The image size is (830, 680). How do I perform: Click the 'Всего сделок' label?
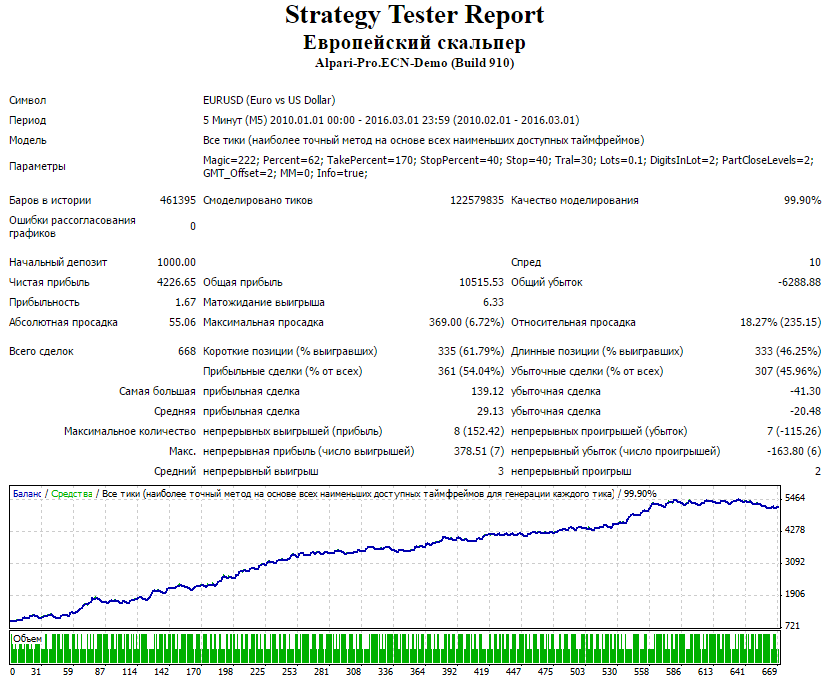(41, 351)
